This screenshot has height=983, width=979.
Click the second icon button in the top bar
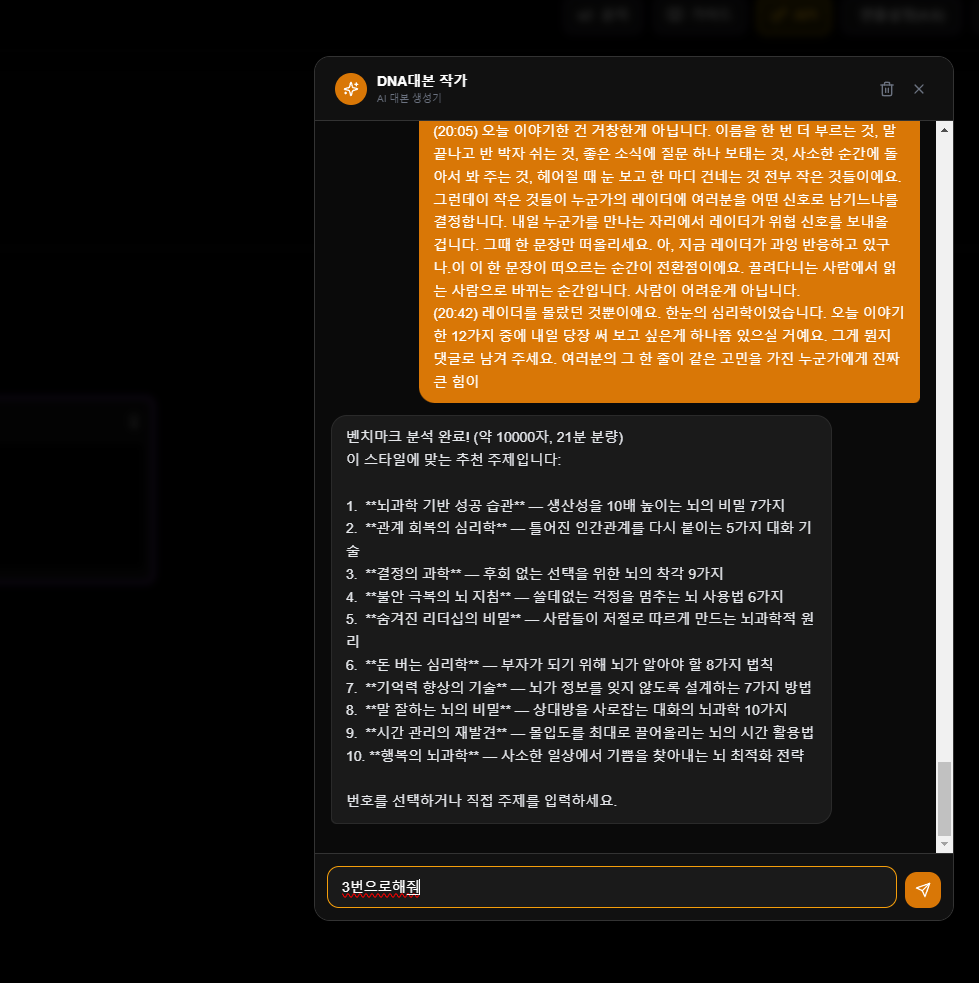(x=698, y=15)
